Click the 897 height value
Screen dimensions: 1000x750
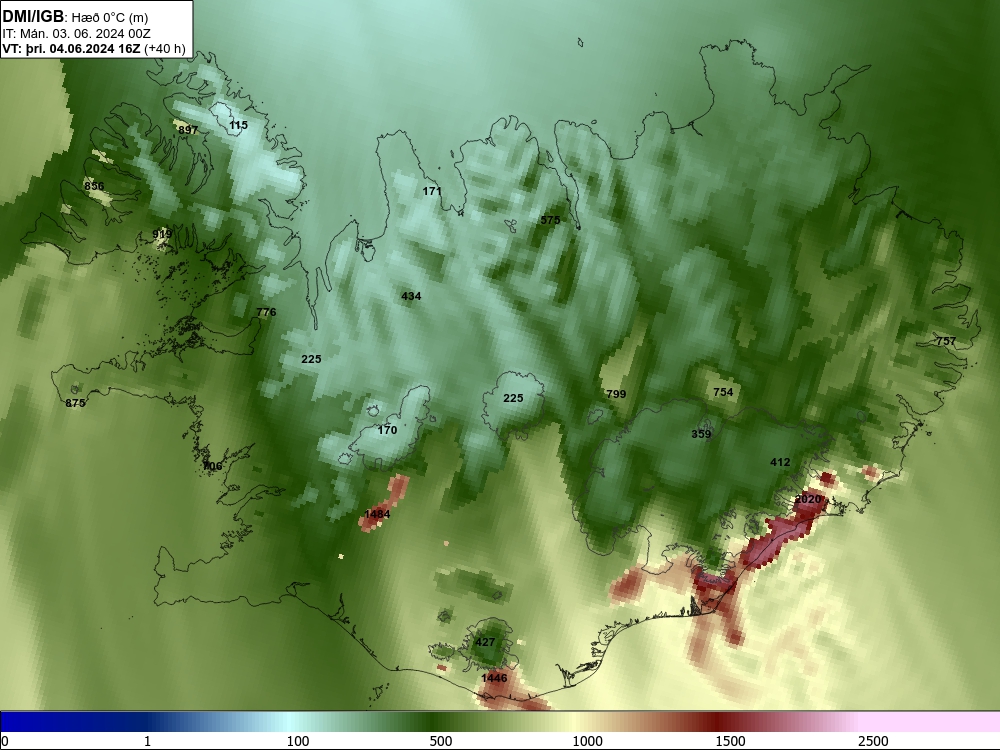pos(188,130)
